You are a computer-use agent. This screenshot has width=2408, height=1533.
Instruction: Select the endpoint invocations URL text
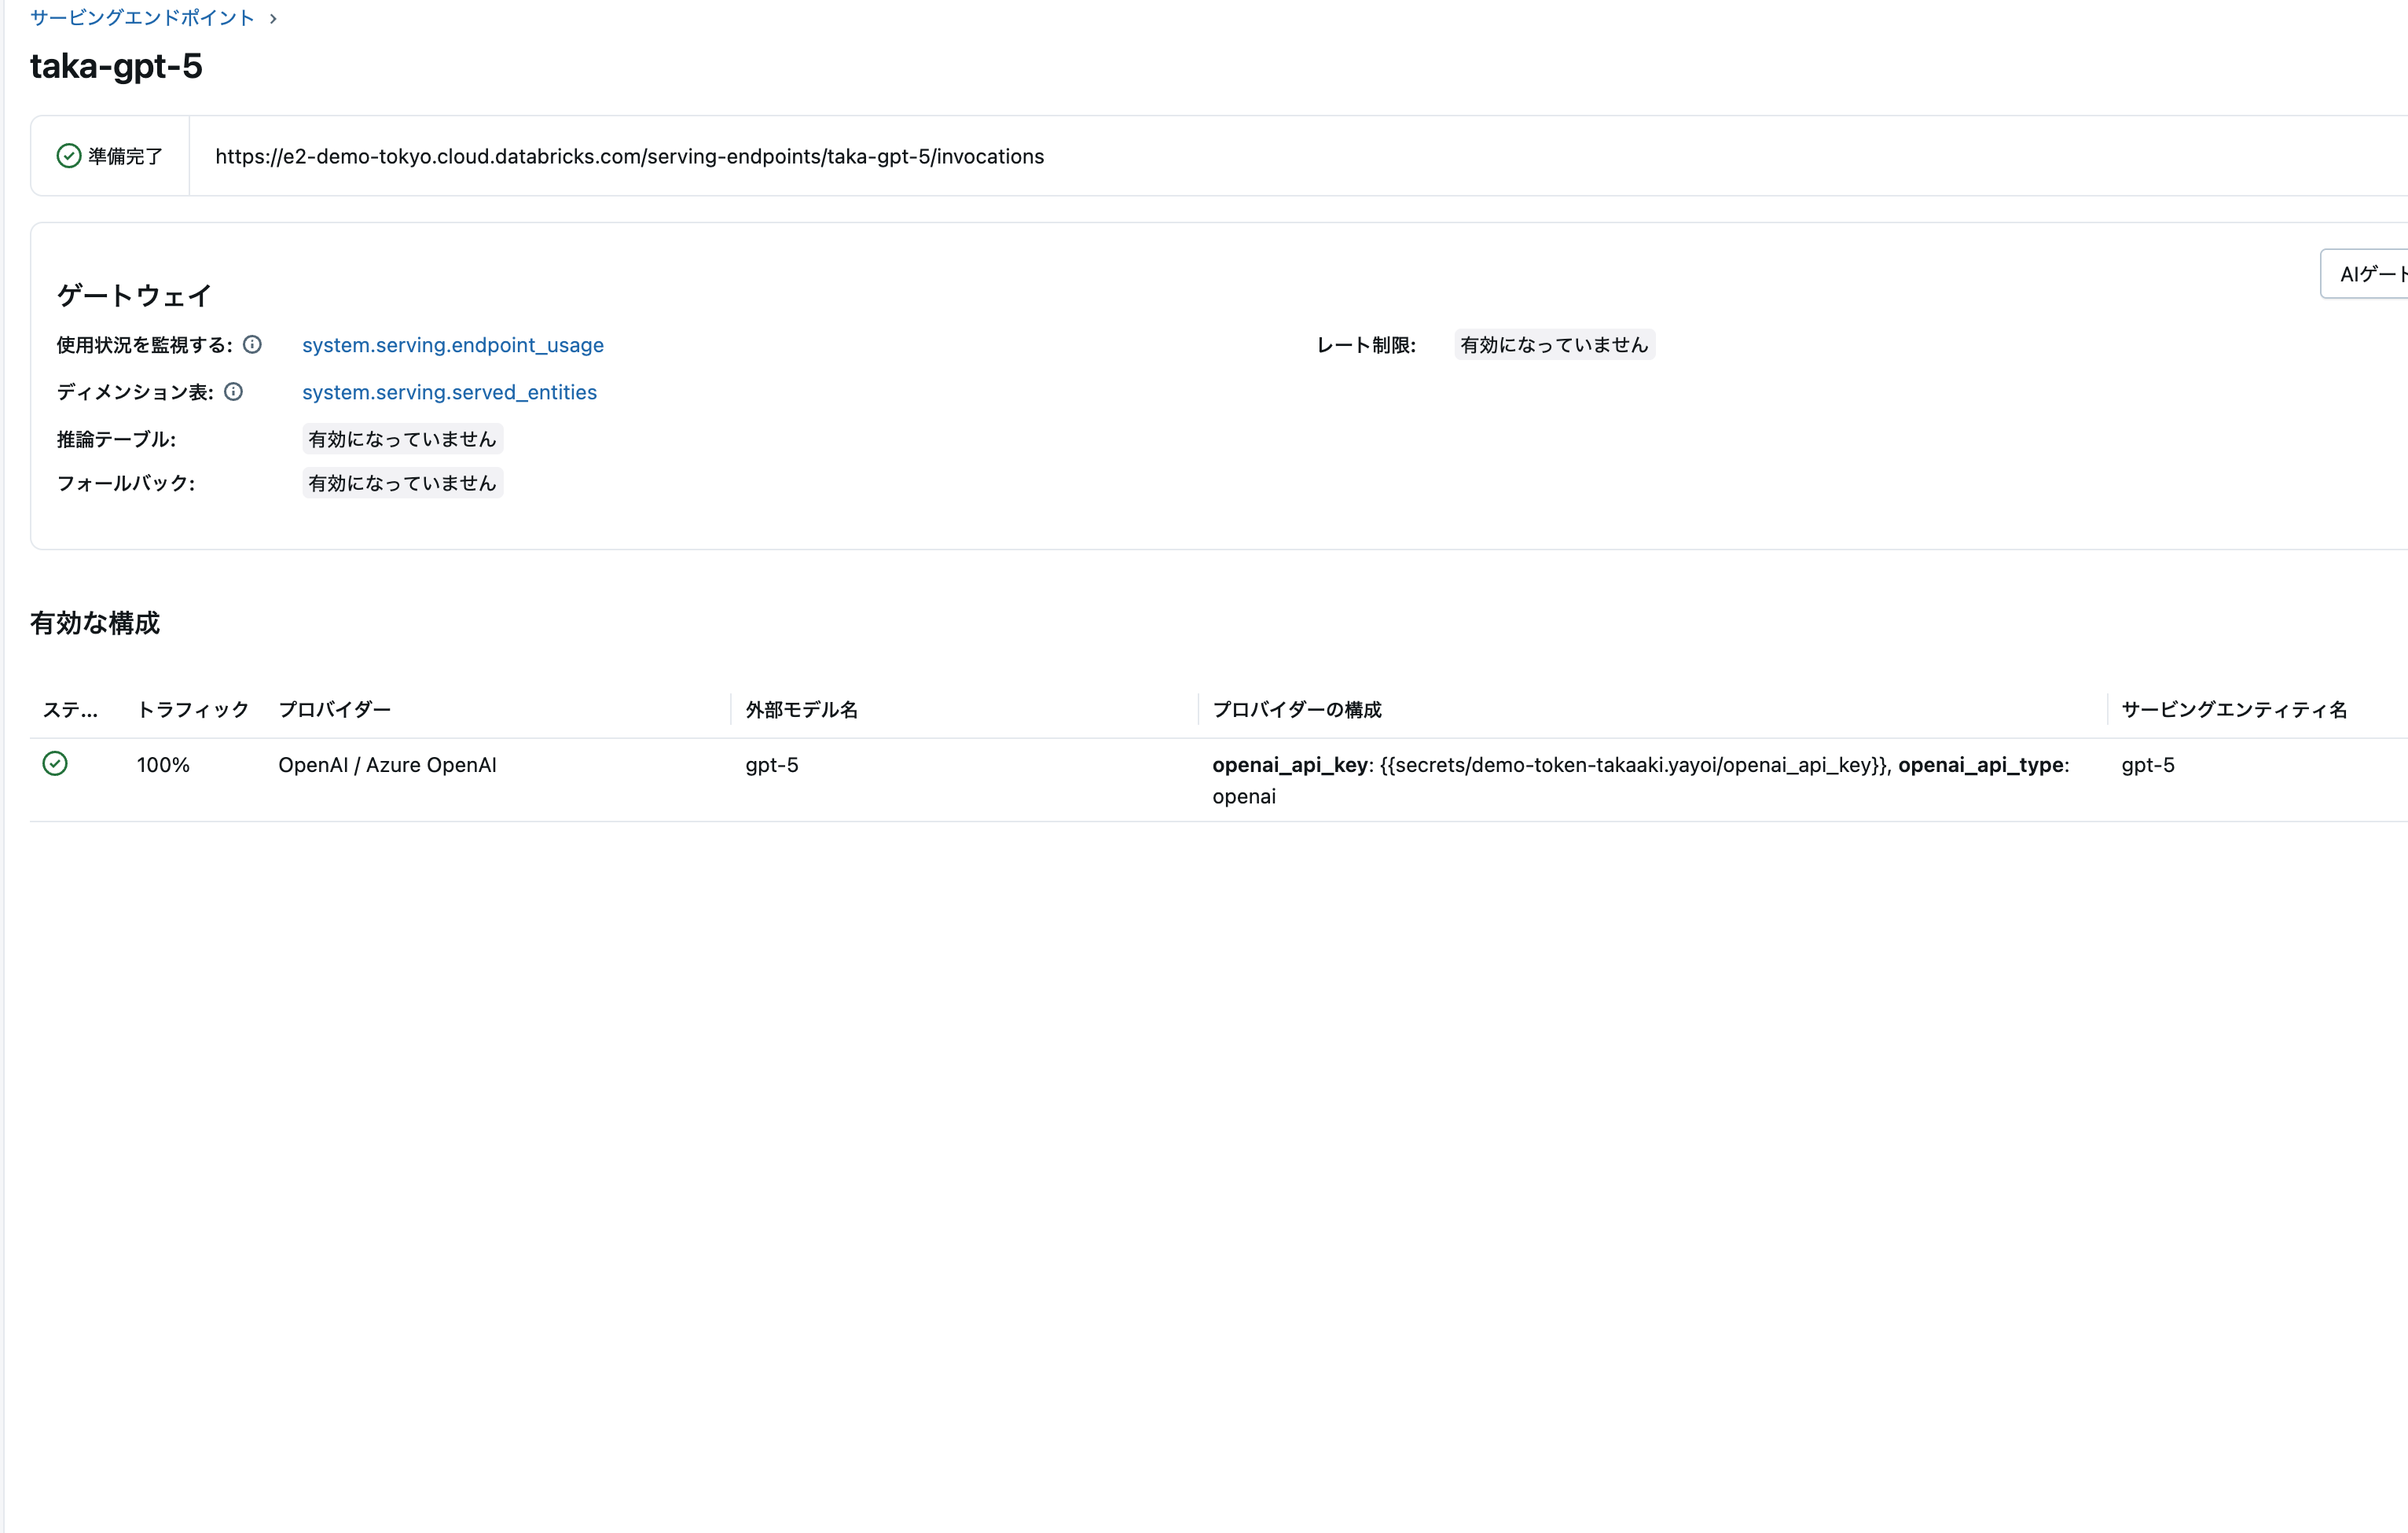[x=628, y=156]
